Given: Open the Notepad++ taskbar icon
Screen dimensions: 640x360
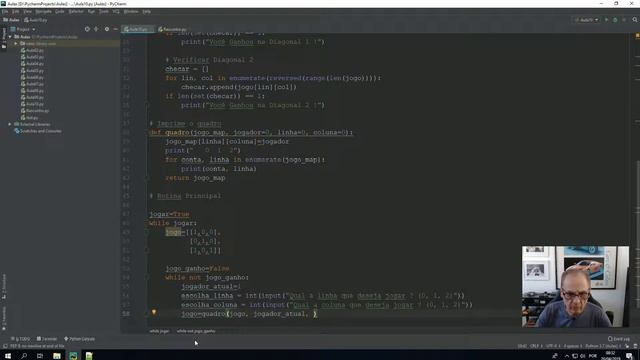Looking at the screenshot, I should (89, 356).
